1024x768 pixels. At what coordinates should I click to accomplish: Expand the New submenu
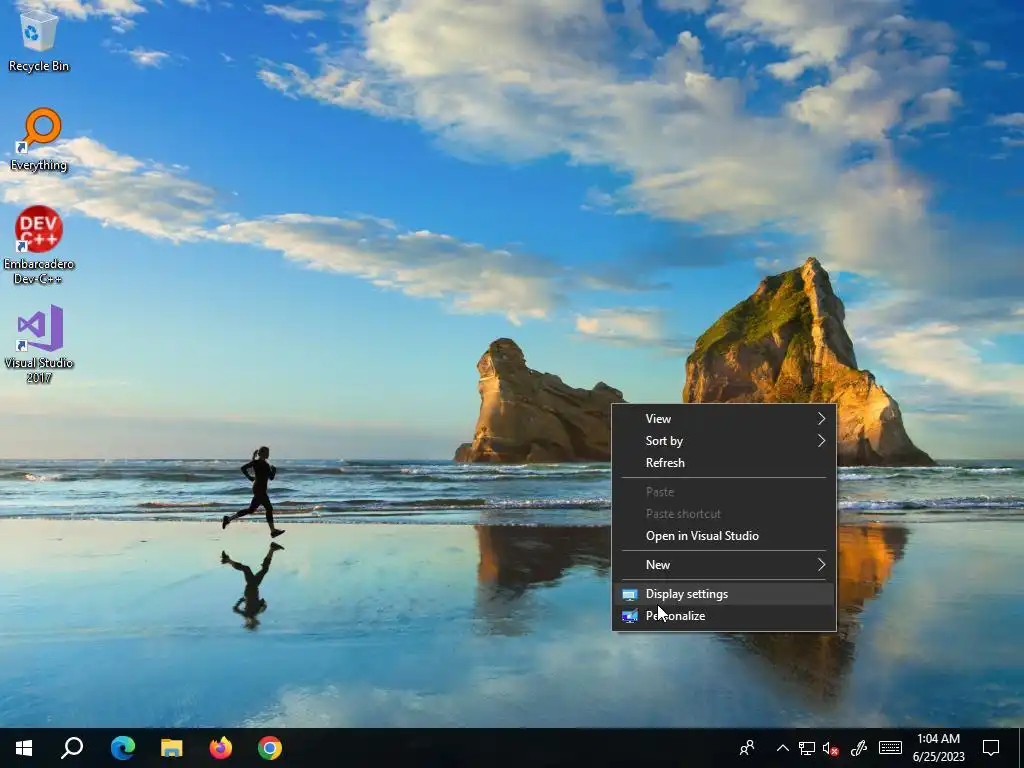[x=724, y=565]
